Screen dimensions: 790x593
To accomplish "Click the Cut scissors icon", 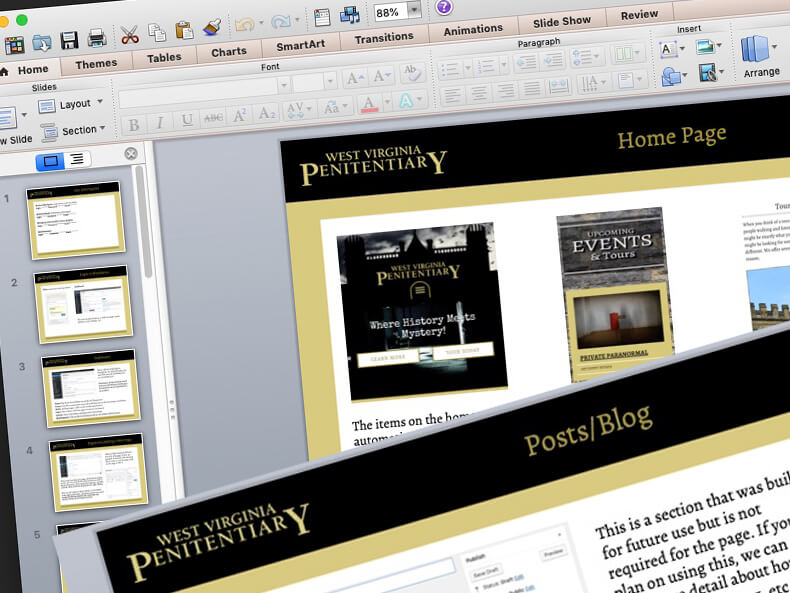I will coord(129,36).
